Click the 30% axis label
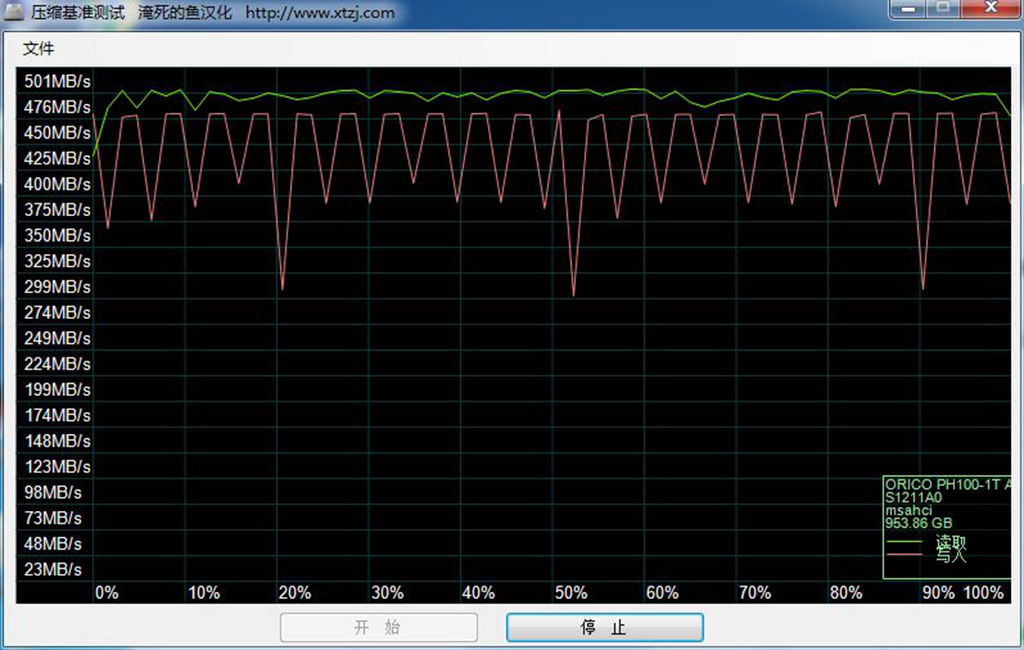Viewport: 1024px width, 650px height. click(387, 593)
